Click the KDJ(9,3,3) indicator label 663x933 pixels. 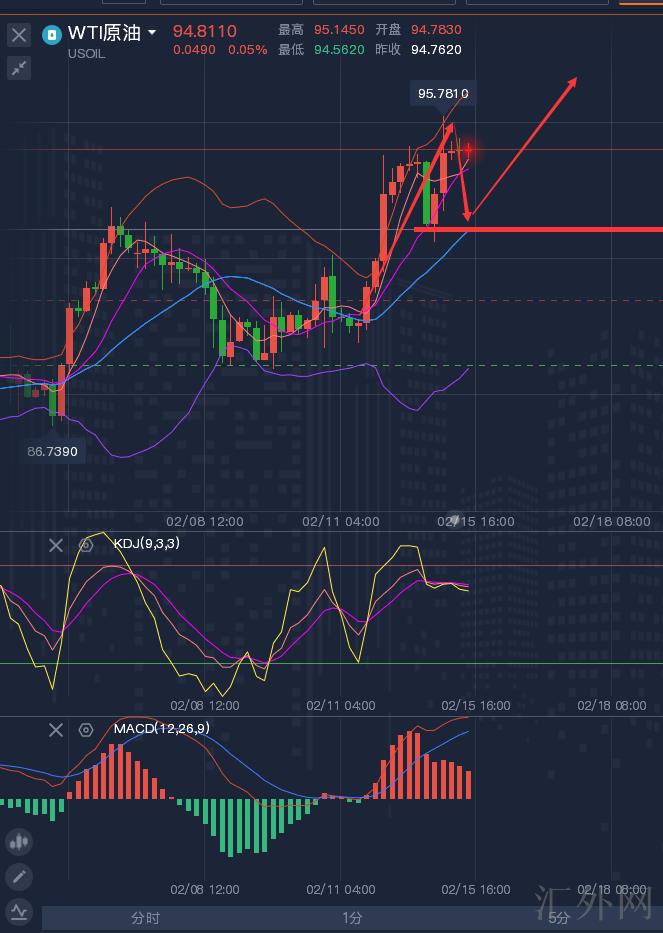coord(146,543)
